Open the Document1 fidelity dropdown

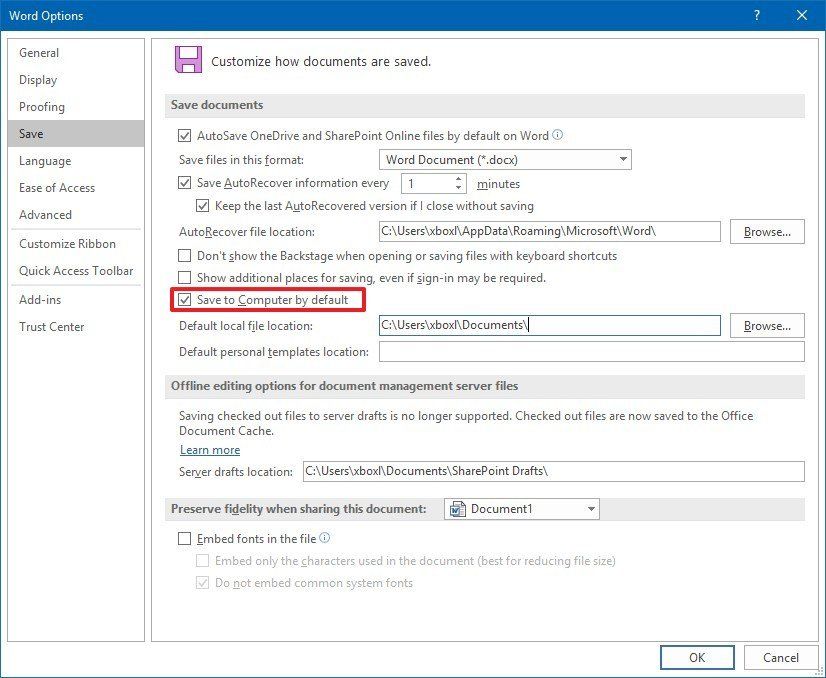(x=589, y=508)
